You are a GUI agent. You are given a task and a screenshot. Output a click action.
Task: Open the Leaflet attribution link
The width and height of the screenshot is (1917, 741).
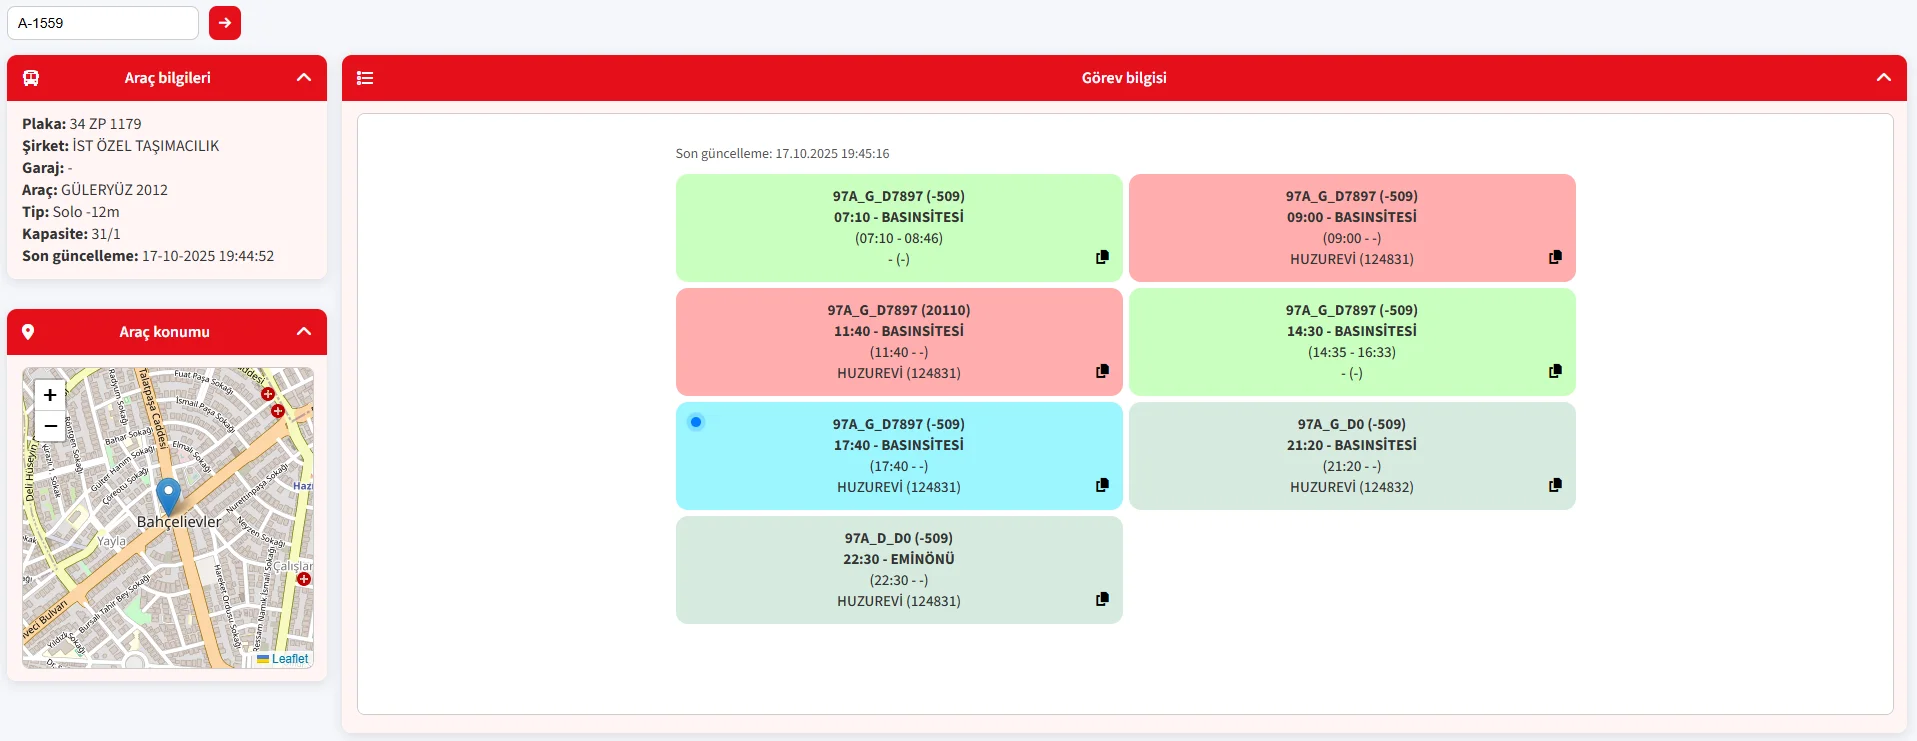pos(289,659)
